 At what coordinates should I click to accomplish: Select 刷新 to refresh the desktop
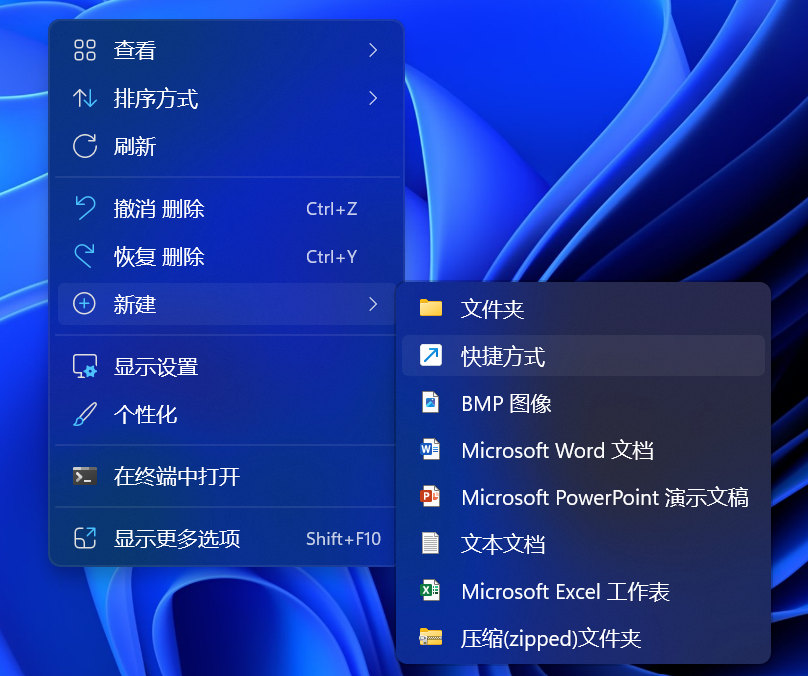(x=135, y=147)
